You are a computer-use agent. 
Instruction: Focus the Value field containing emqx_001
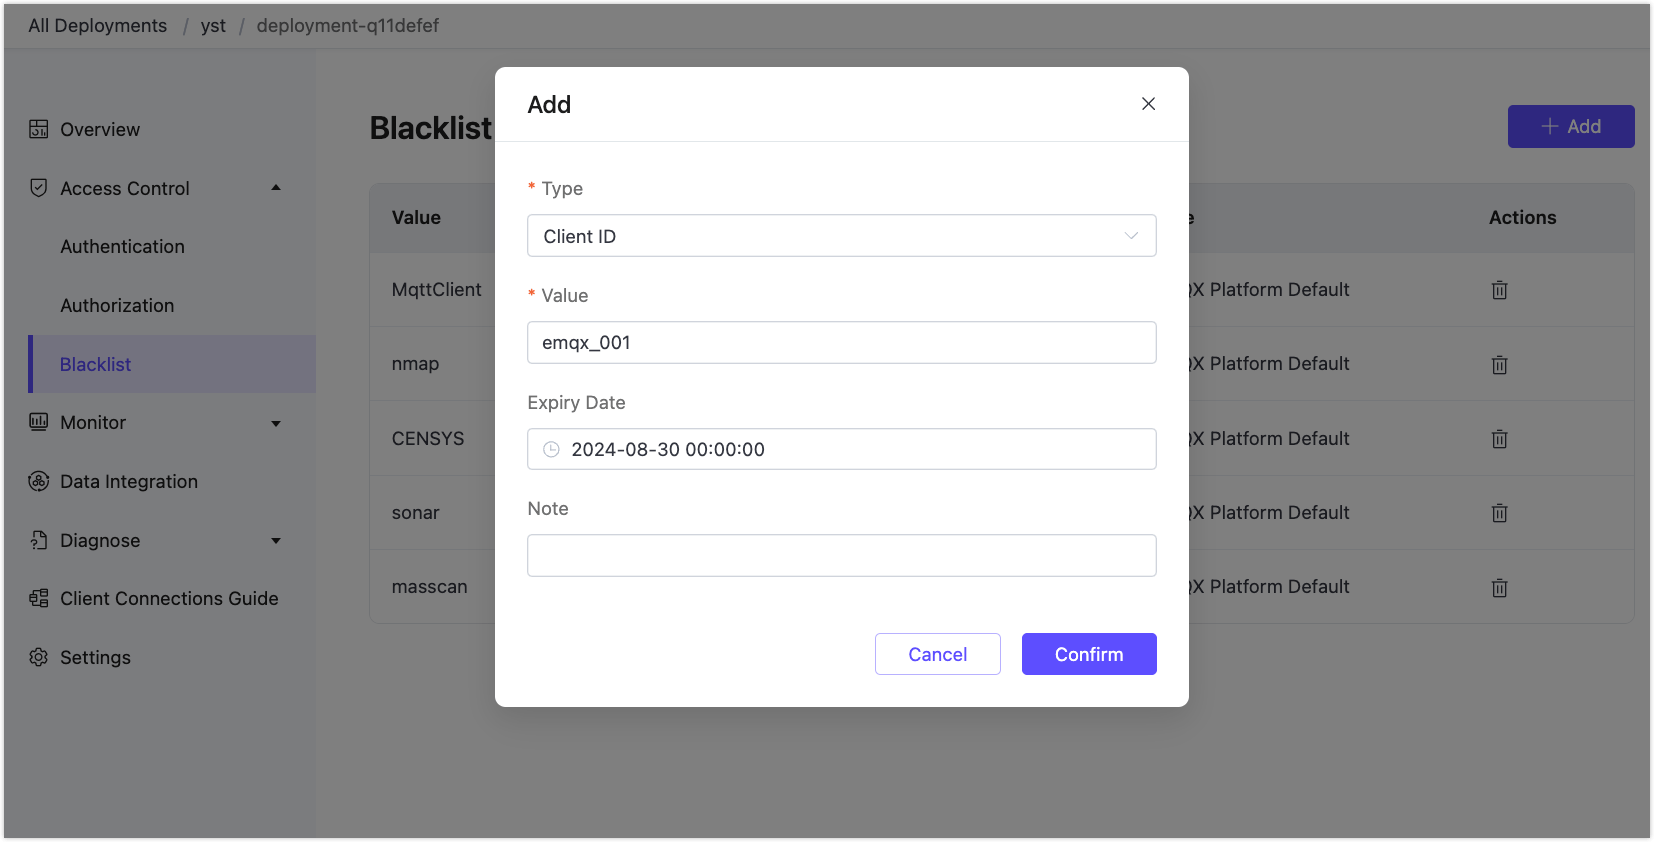pyautogui.click(x=841, y=343)
